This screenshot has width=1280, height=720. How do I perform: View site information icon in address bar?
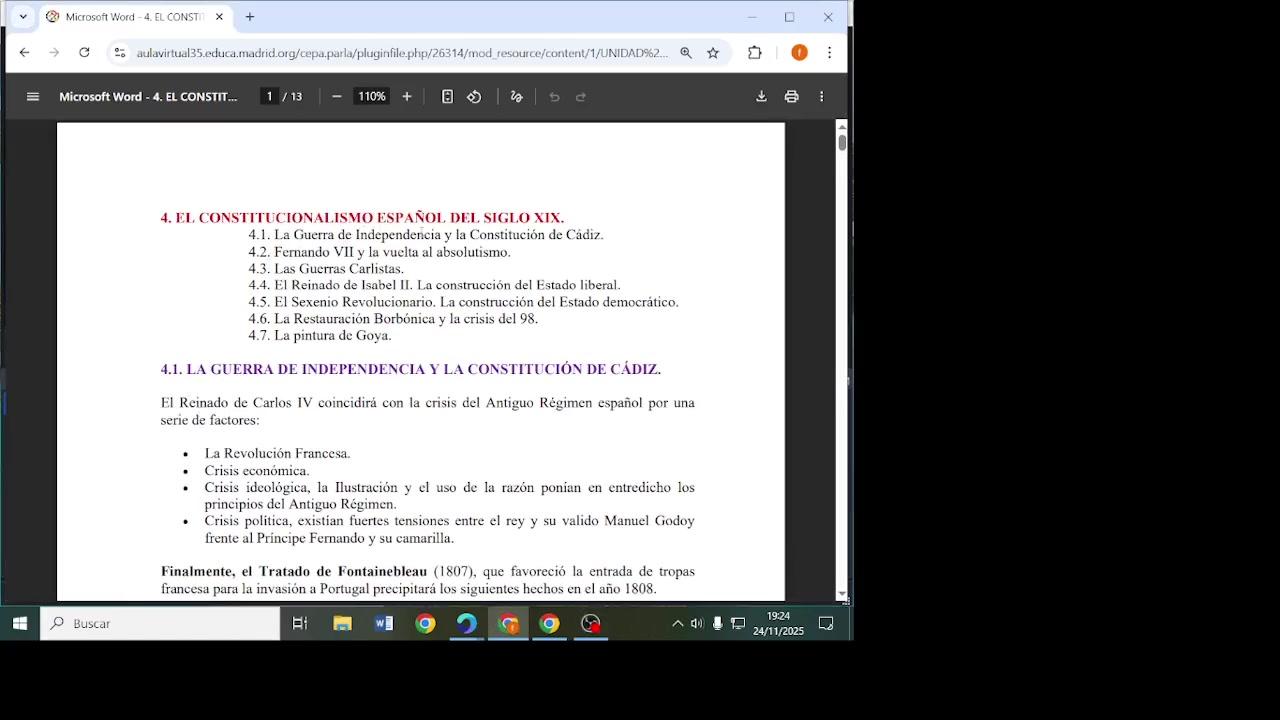click(x=120, y=53)
